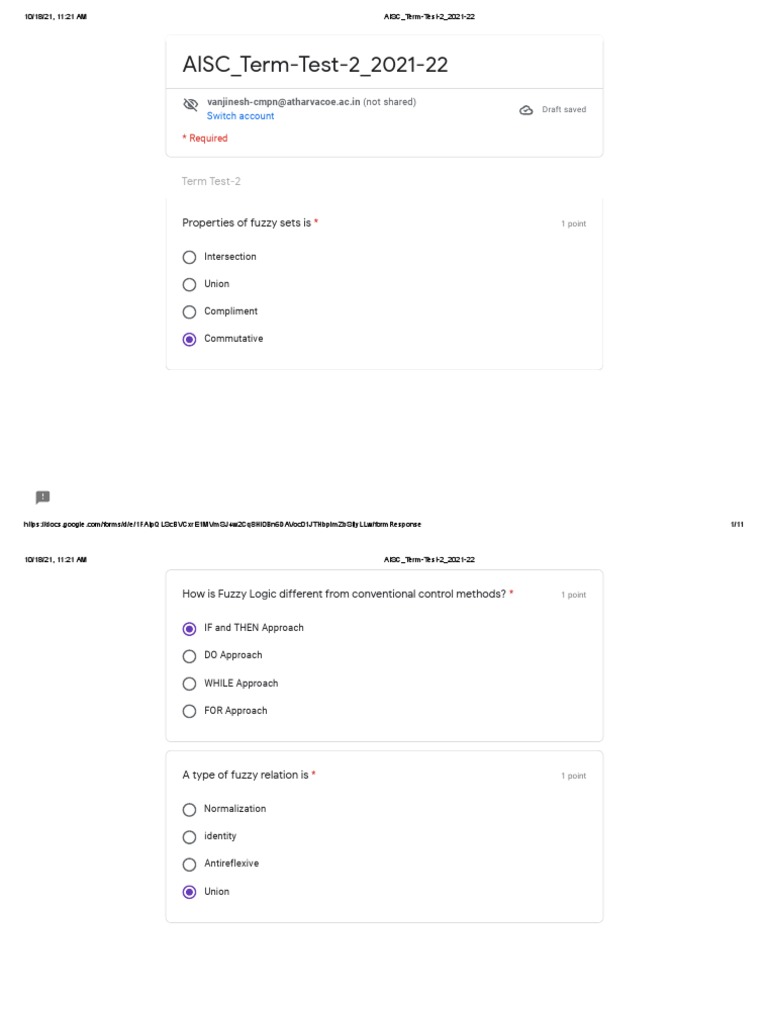
Task: Select the Normalization radio option
Action: (189, 809)
